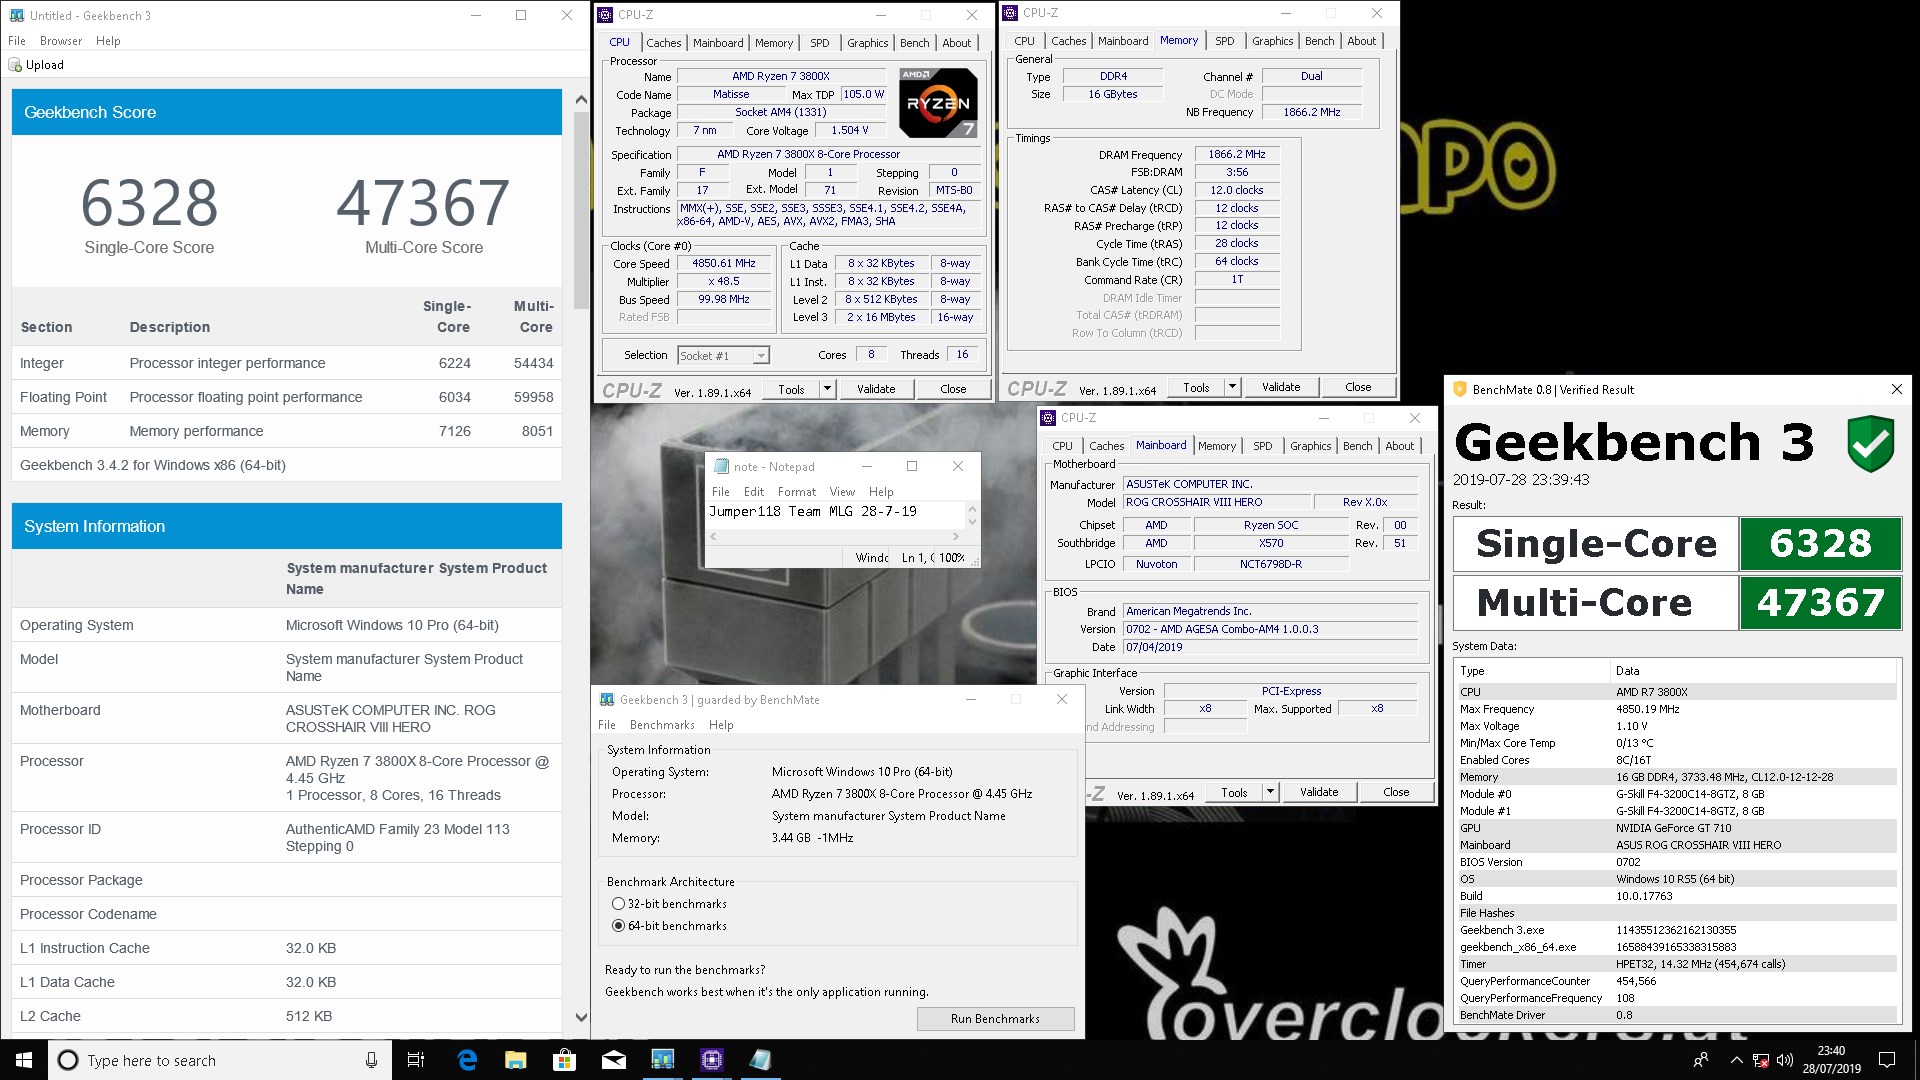Open Task View from the taskbar
Viewport: 1920px width, 1080px height.
tap(416, 1060)
